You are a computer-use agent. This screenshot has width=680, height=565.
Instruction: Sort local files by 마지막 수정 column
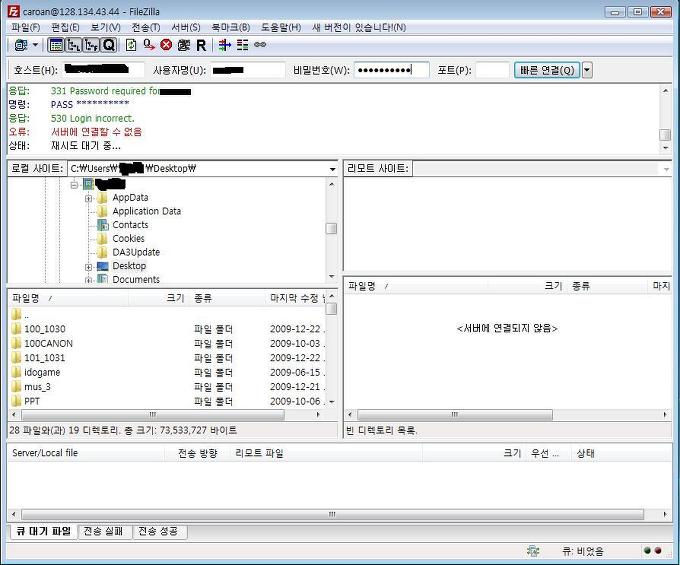click(x=296, y=298)
